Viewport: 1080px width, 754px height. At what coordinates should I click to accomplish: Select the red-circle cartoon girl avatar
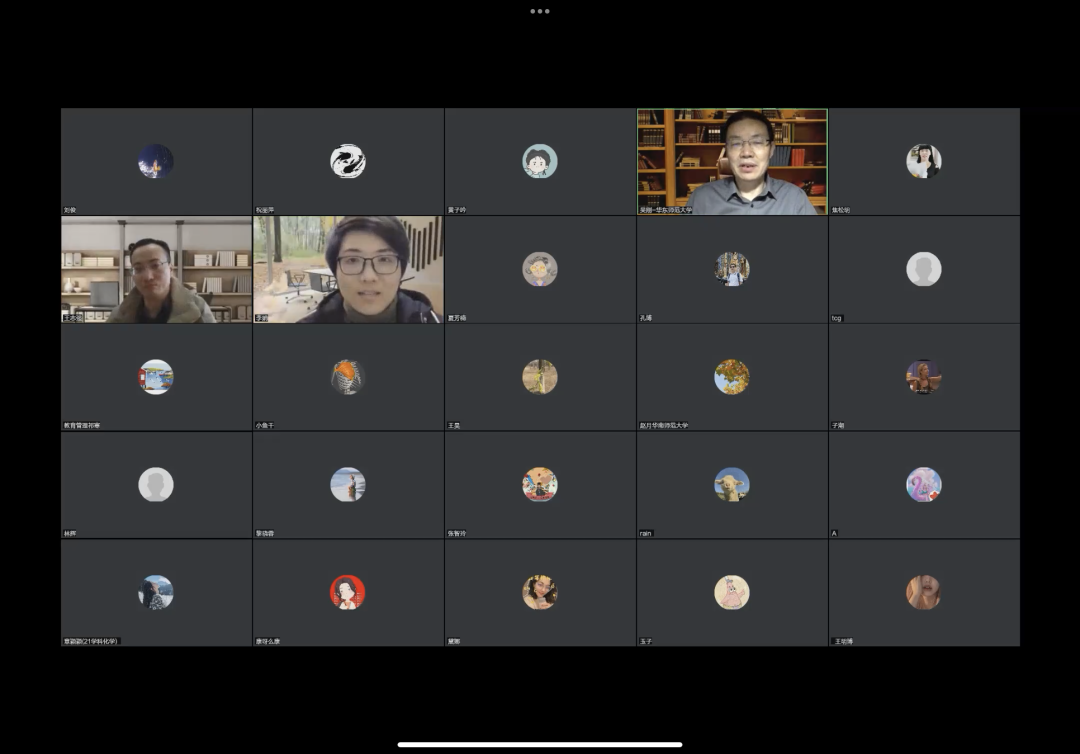click(348, 593)
